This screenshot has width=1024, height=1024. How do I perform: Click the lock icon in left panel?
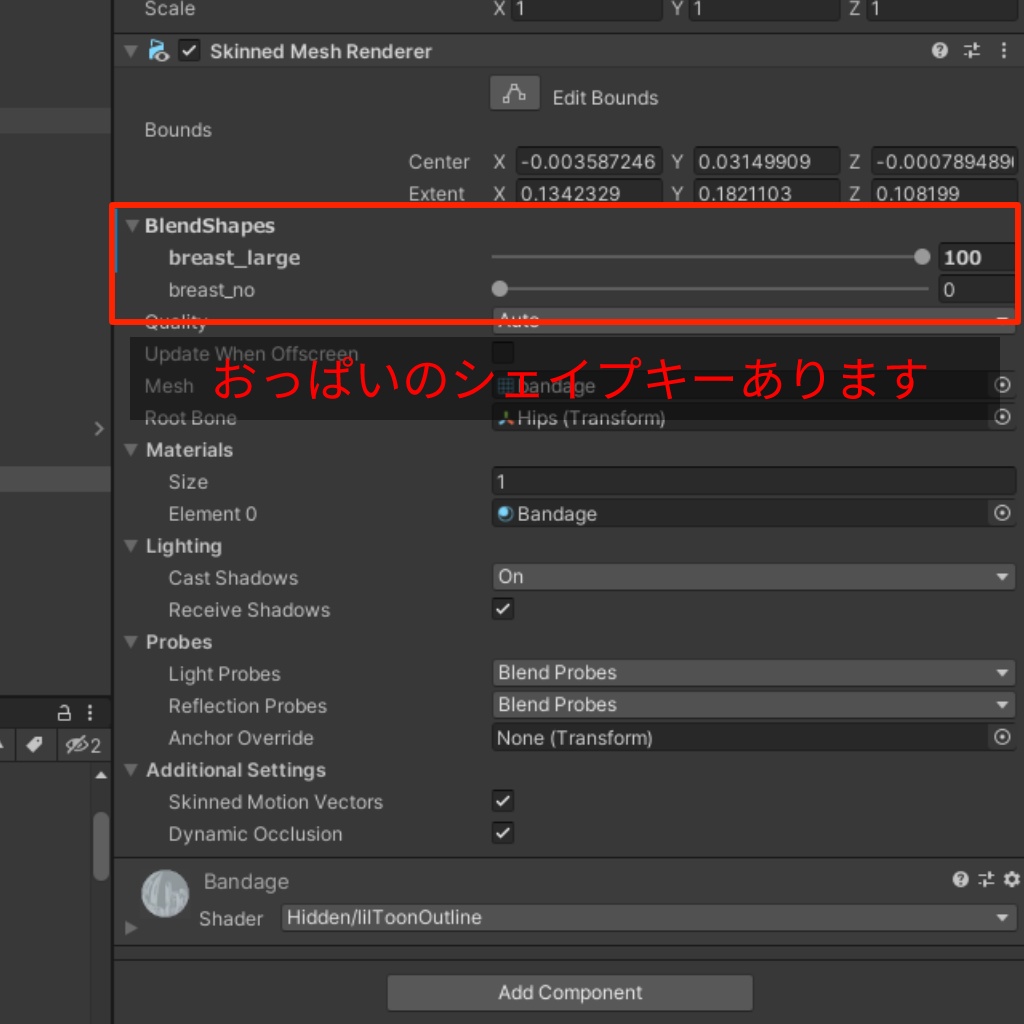click(64, 712)
